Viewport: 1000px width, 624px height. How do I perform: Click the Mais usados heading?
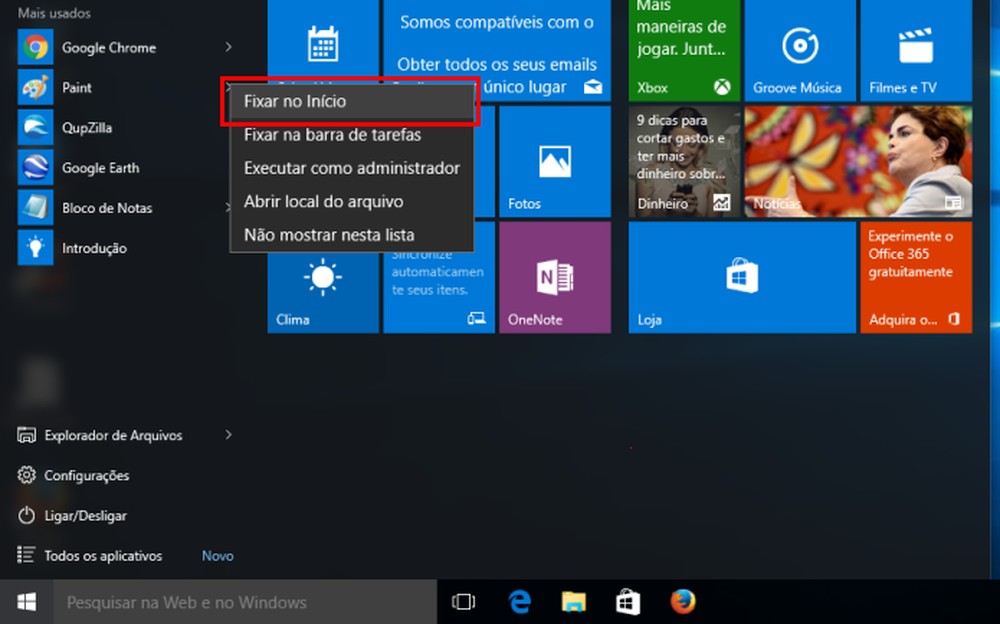[54, 13]
